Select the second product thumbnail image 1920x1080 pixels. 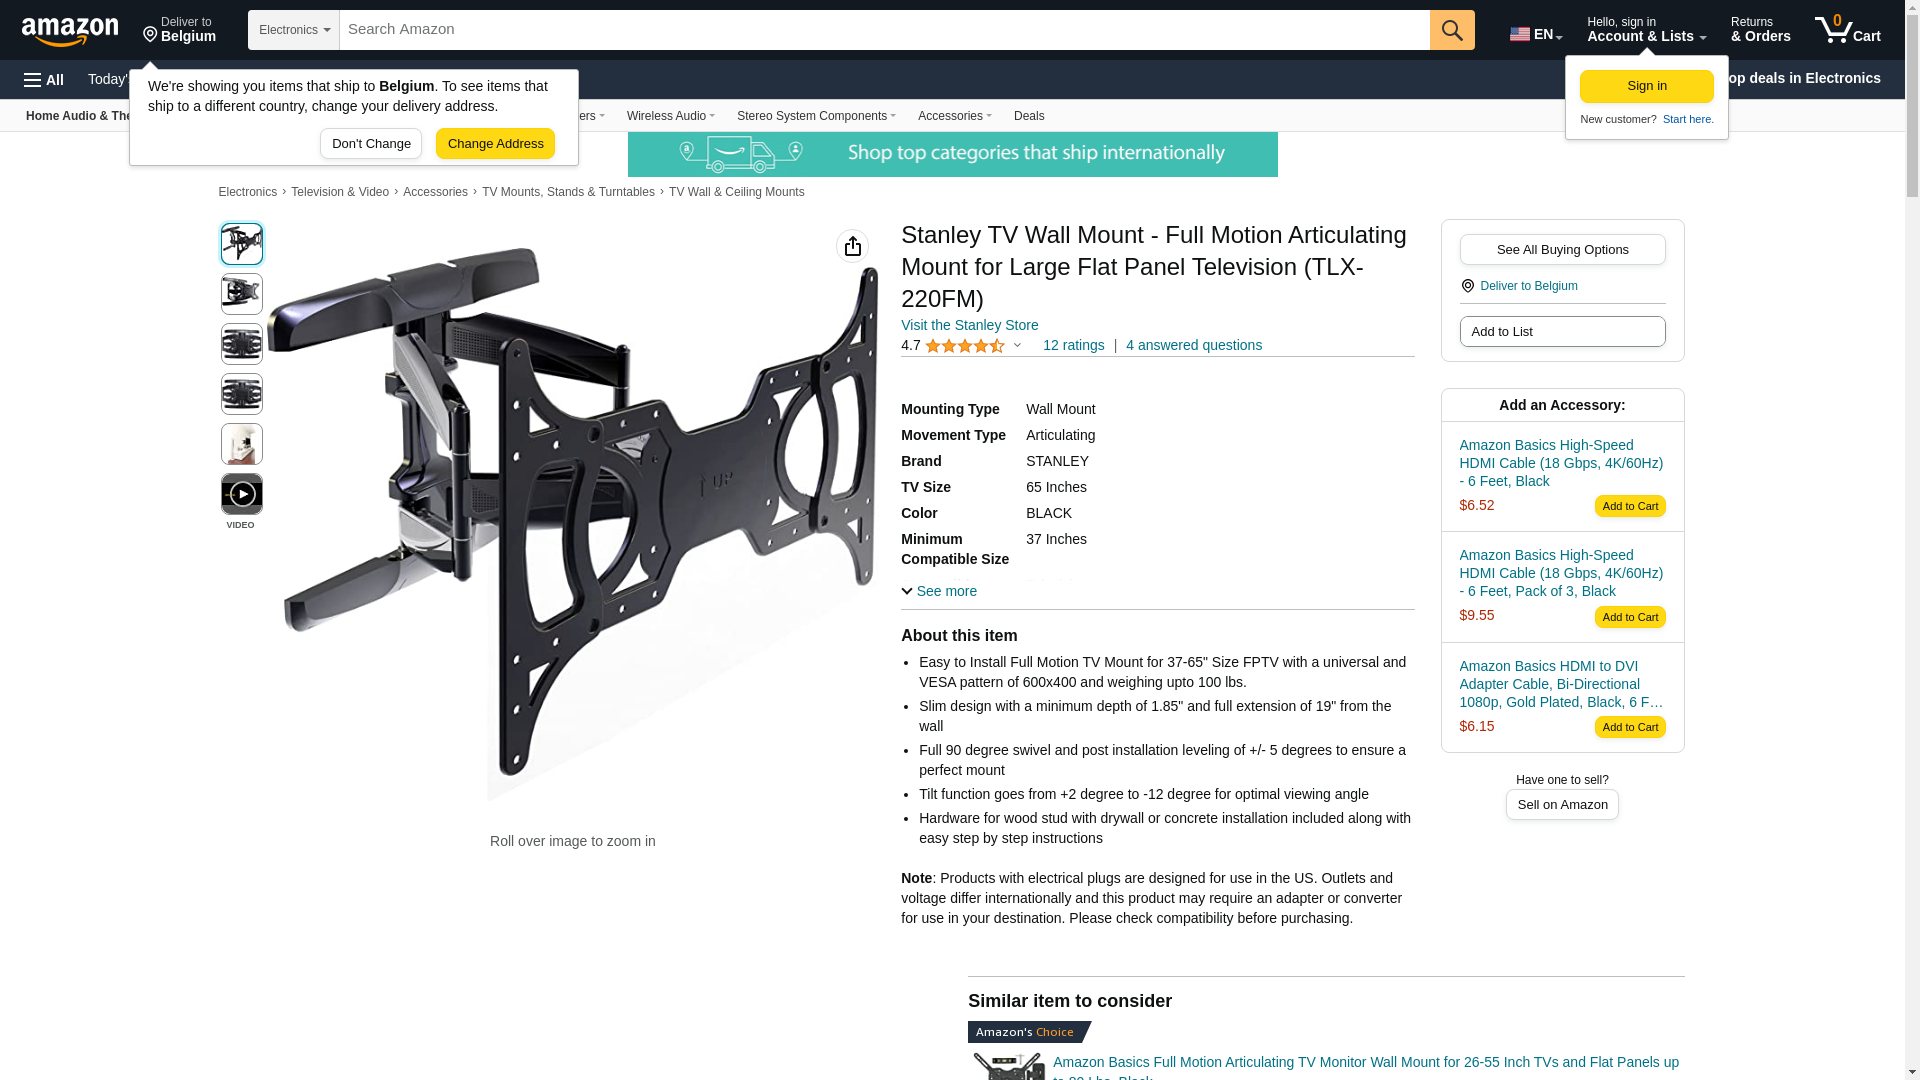click(241, 294)
